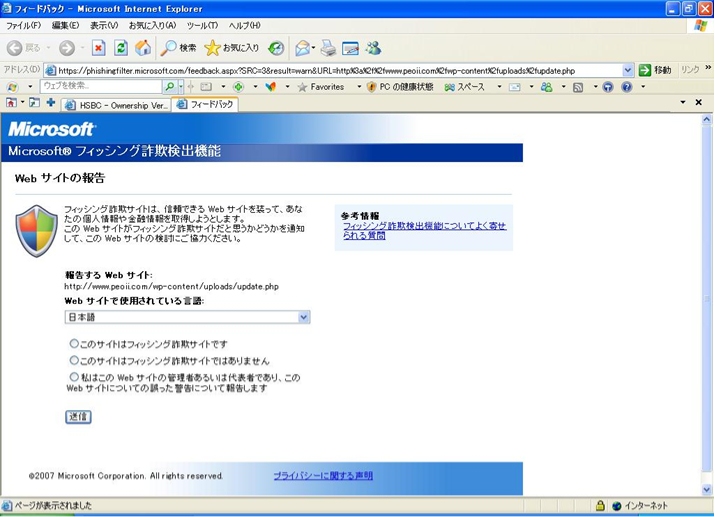The width and height of the screenshot is (715, 517).
Task: Open the ファイル(F) menu
Action: (x=23, y=25)
